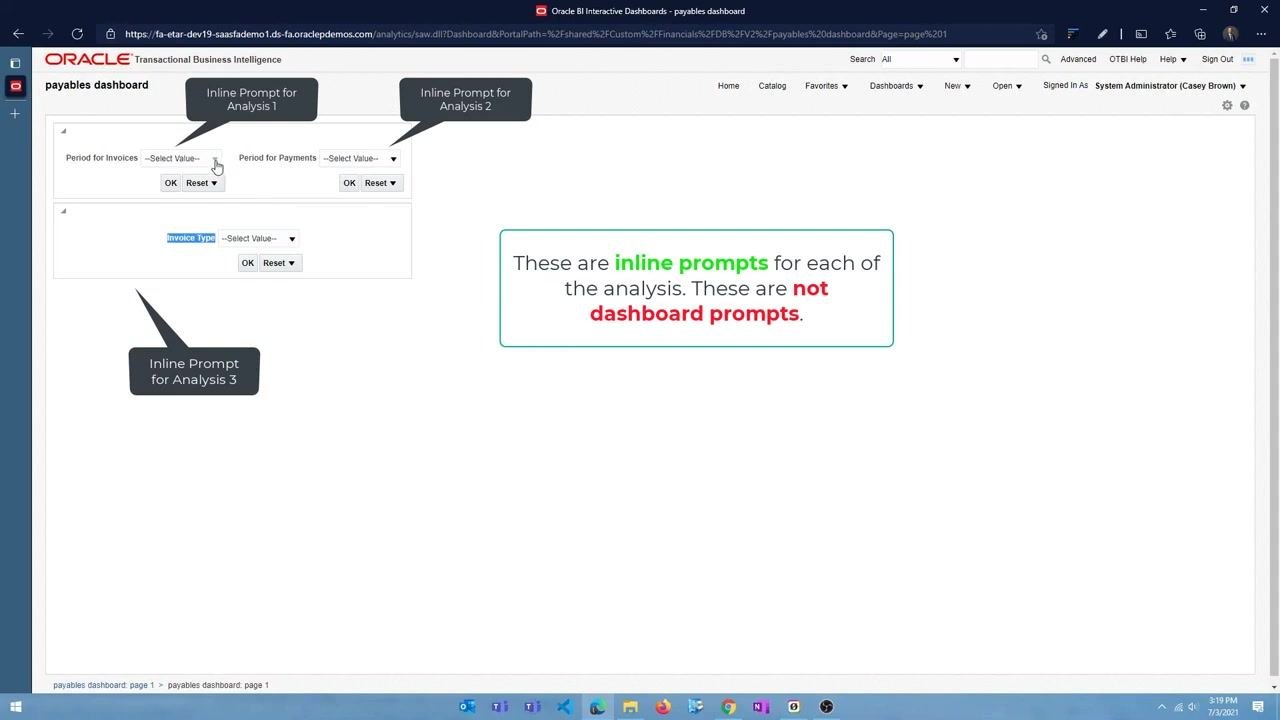Open Outlook from the taskbar
The image size is (1280, 720).
[x=467, y=707]
